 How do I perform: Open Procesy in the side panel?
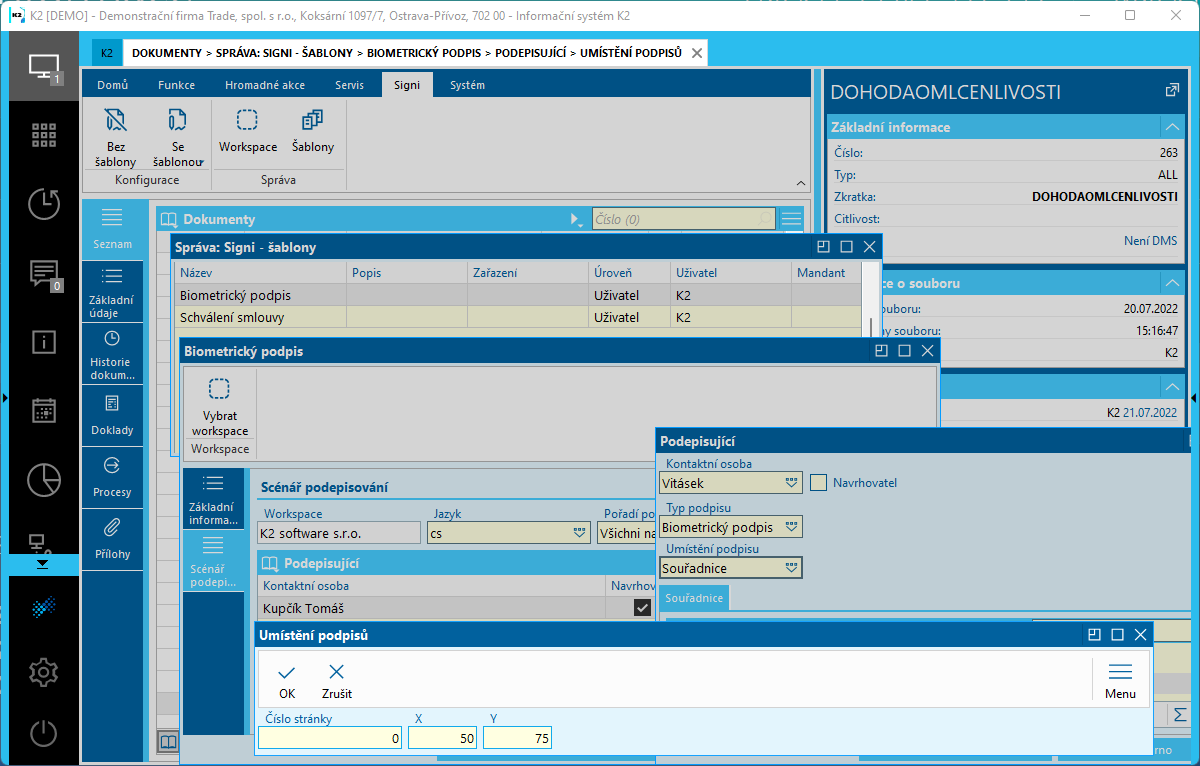coord(112,477)
